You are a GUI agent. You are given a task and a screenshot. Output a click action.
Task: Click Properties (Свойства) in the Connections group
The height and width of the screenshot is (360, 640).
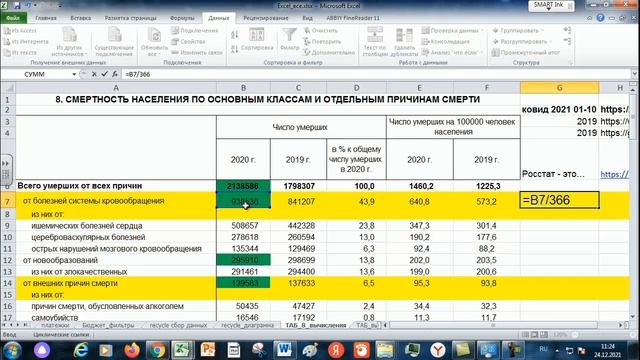point(188,42)
